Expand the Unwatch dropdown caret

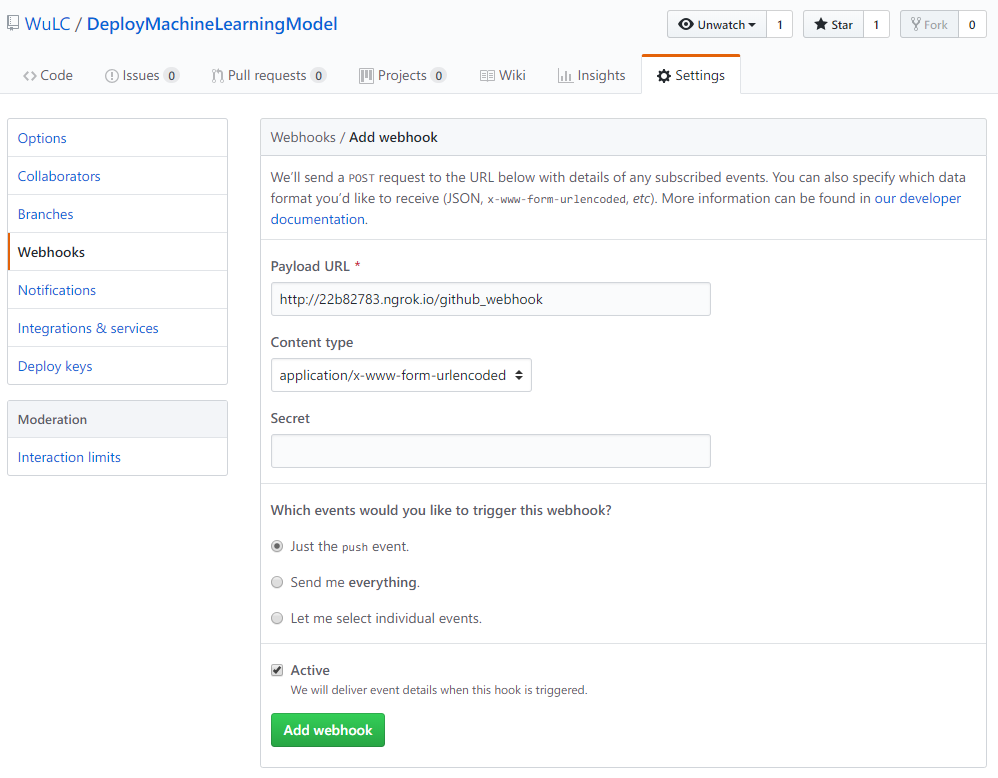coord(752,25)
